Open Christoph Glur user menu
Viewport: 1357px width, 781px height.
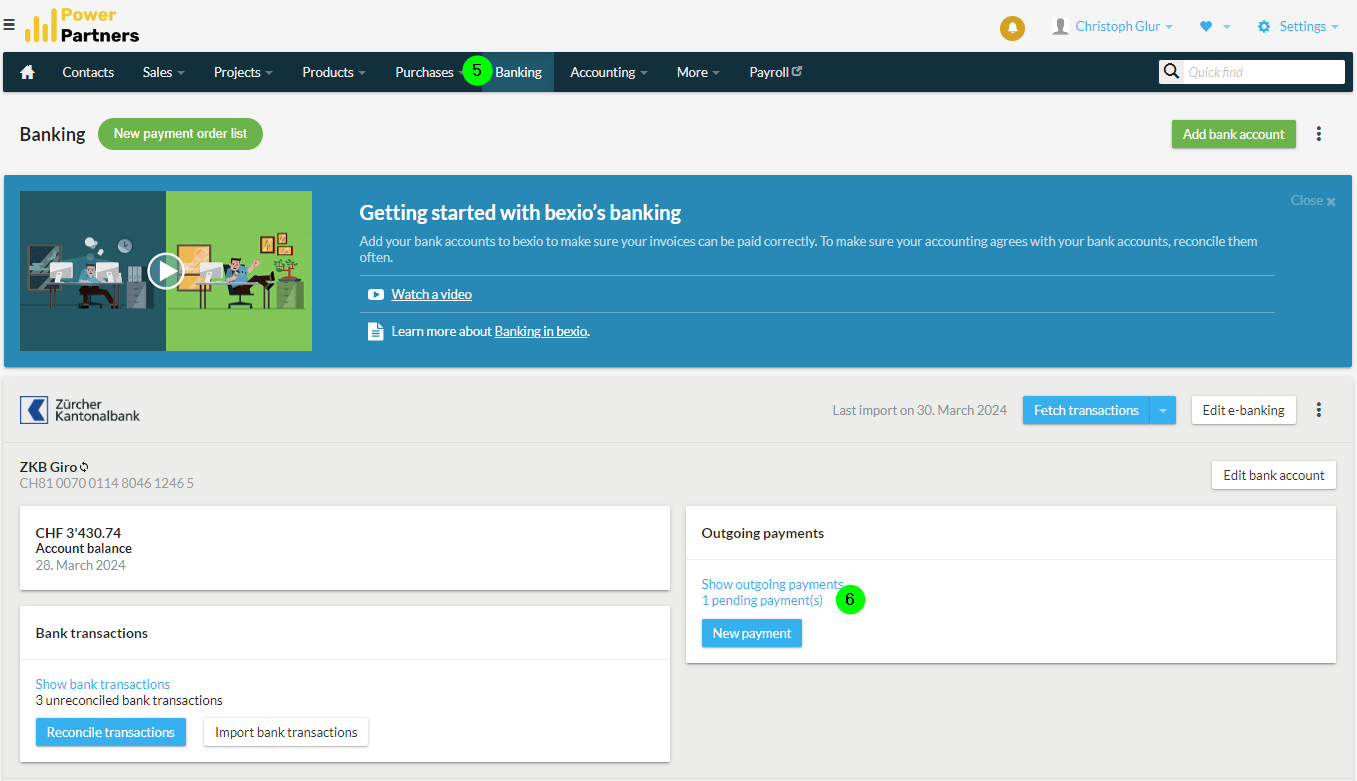pyautogui.click(x=1112, y=27)
